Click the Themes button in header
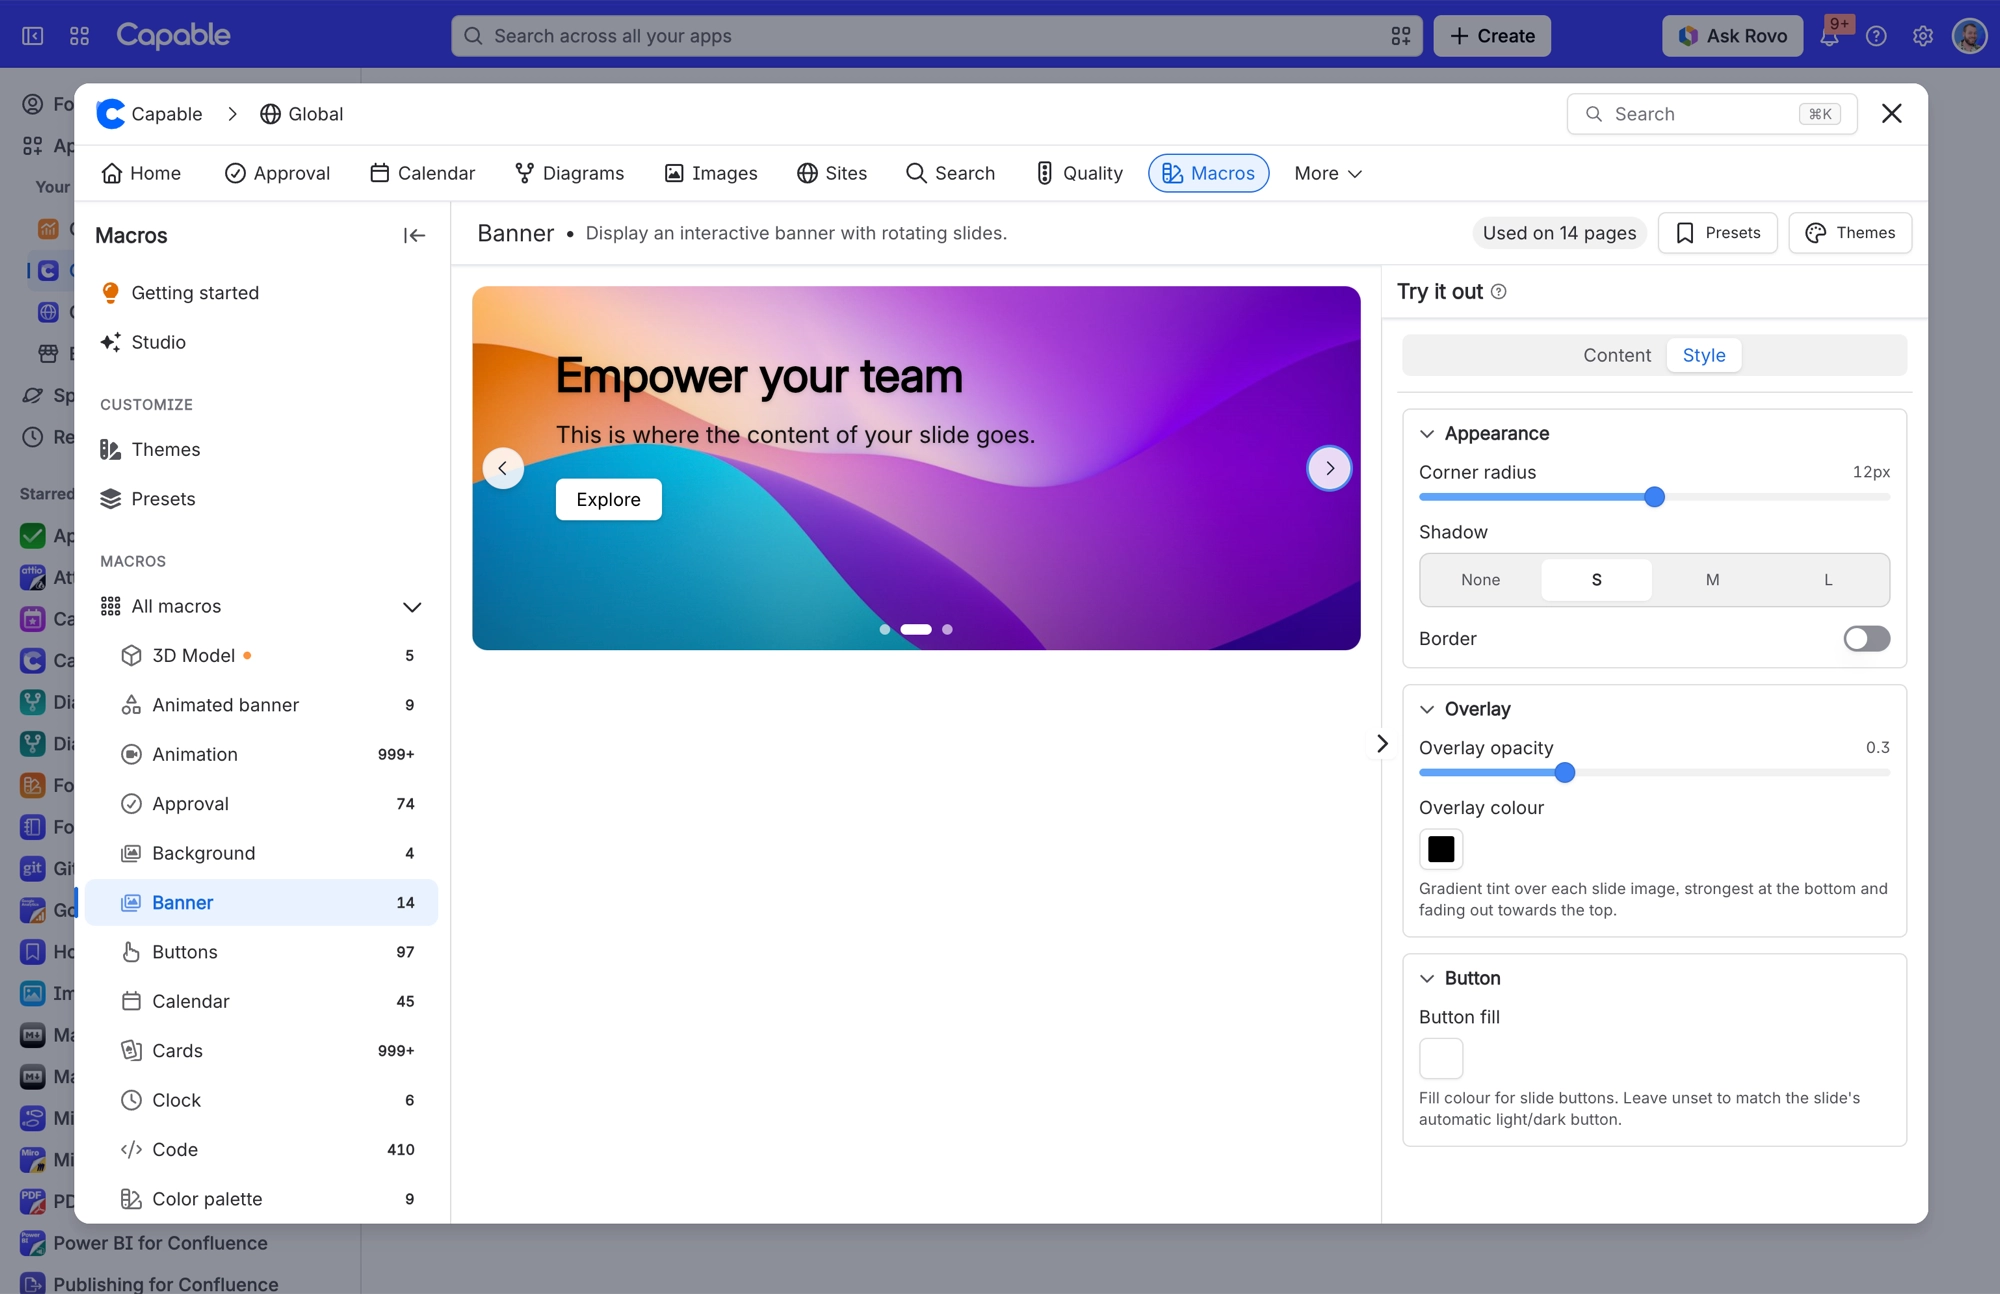 (1849, 233)
